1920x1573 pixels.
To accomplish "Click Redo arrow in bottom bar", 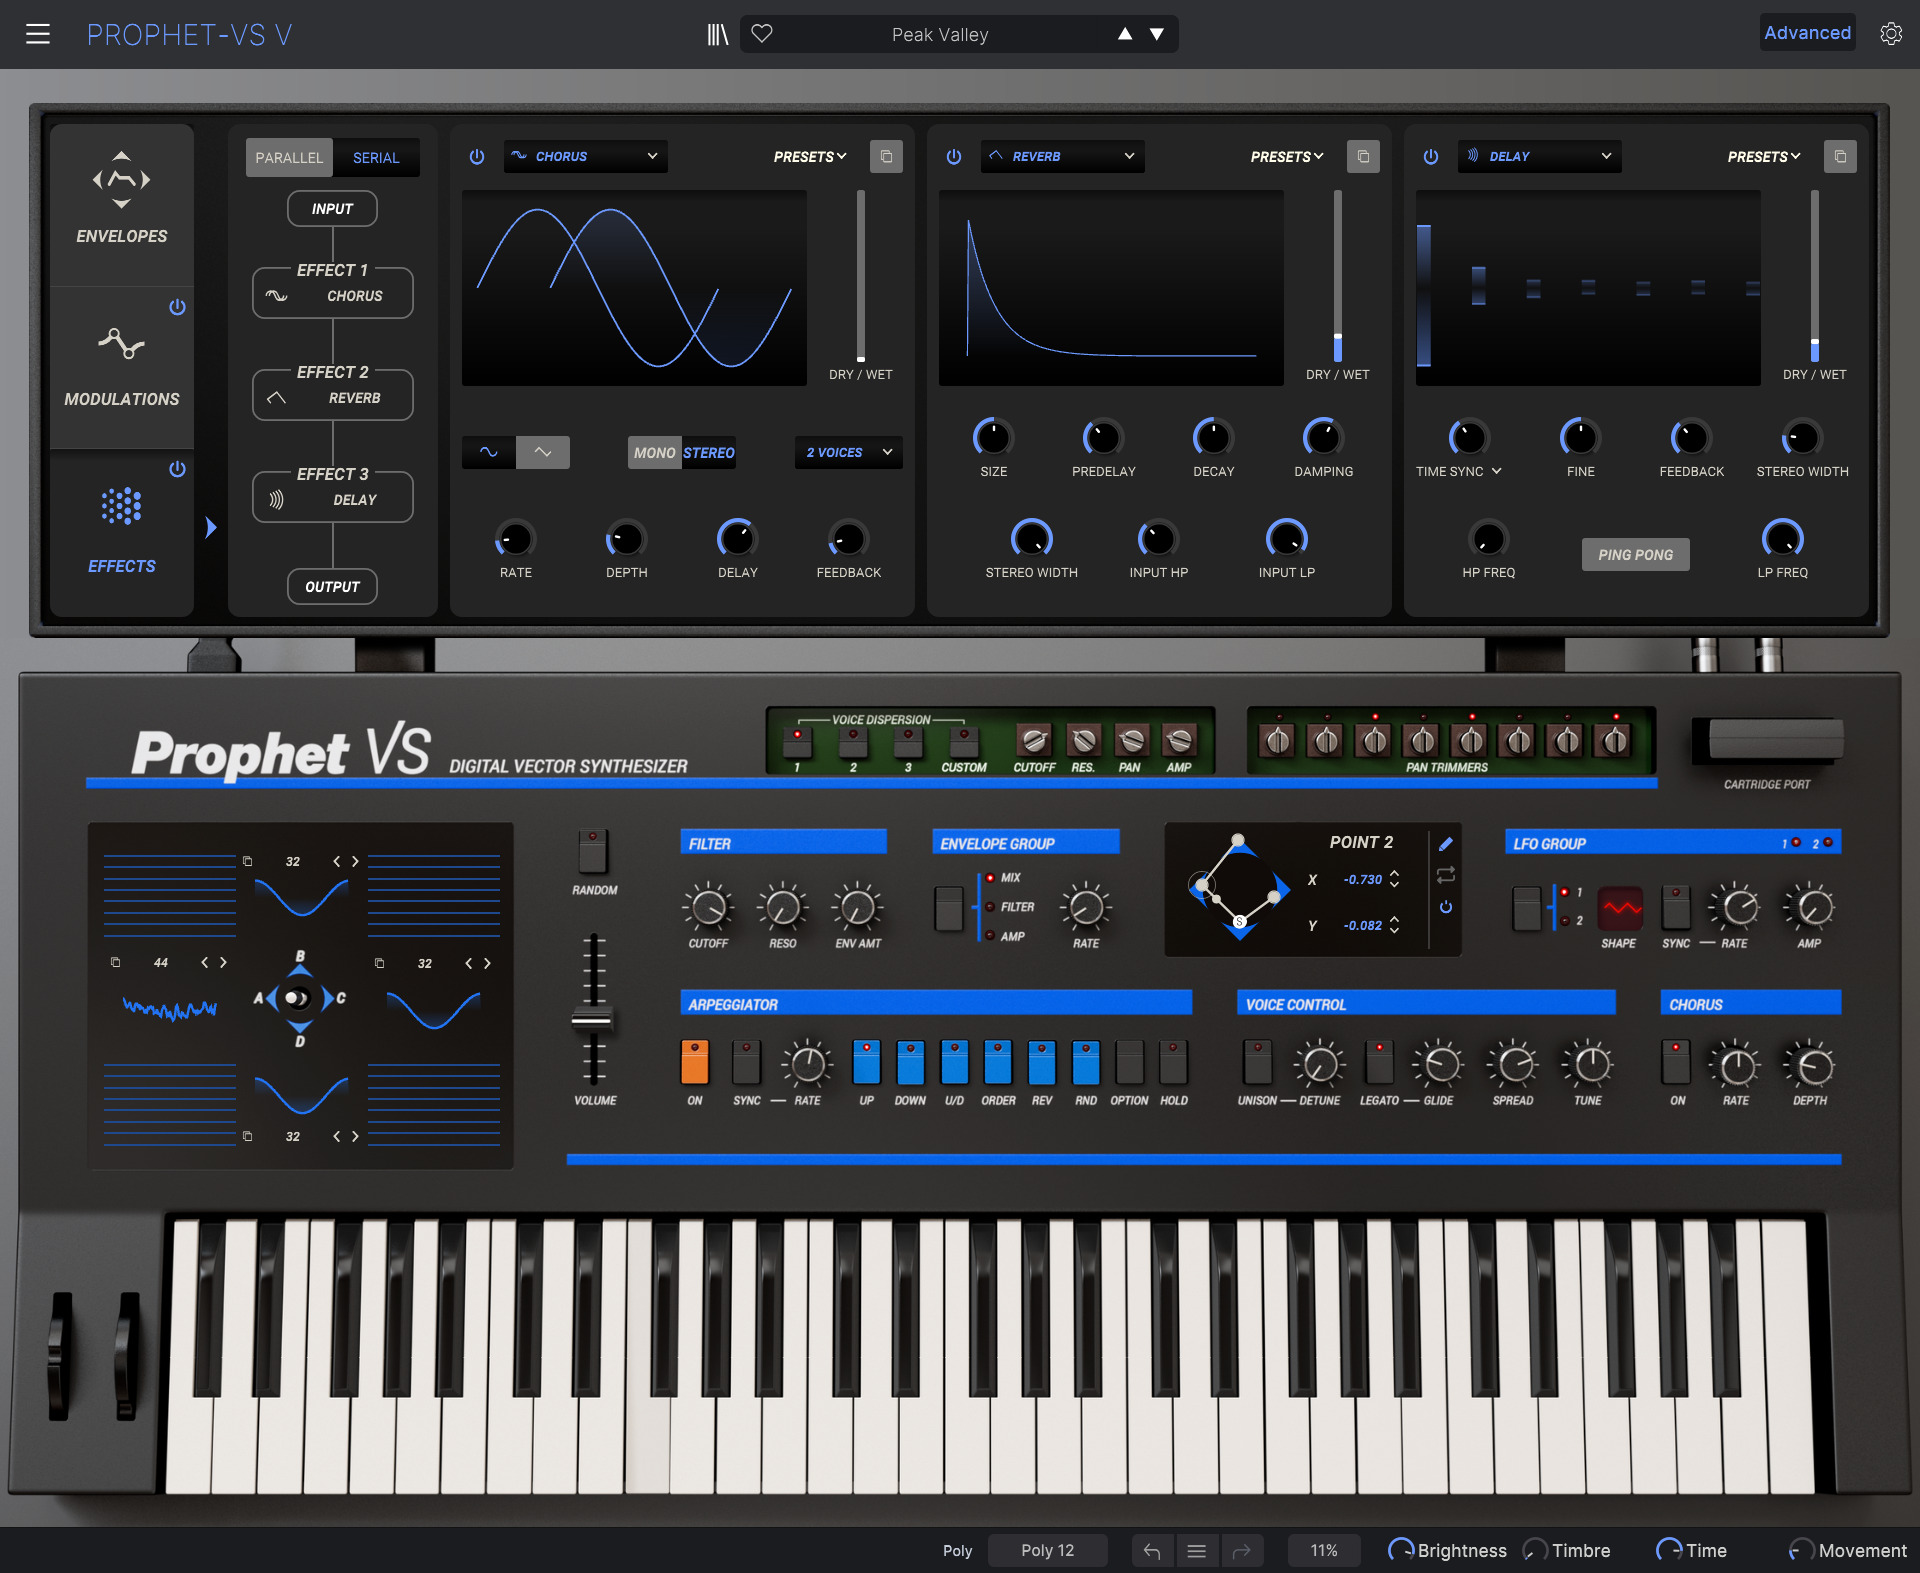I will pos(1241,1551).
